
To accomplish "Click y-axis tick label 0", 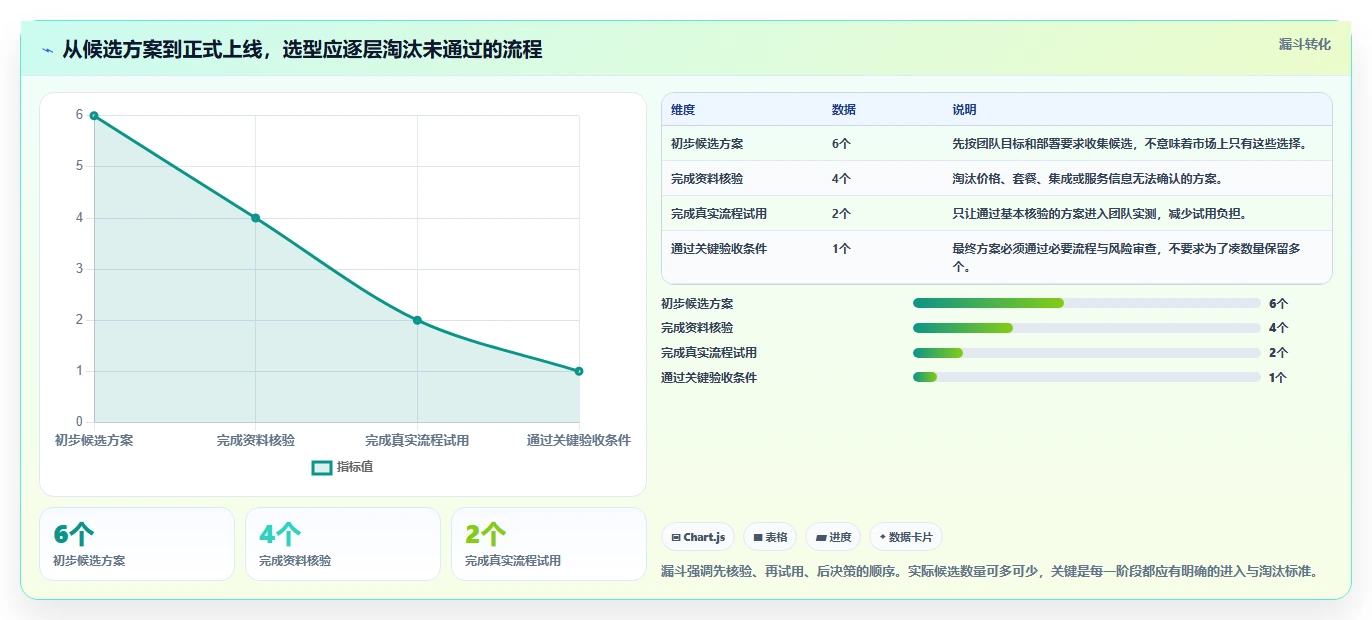I will (x=79, y=422).
